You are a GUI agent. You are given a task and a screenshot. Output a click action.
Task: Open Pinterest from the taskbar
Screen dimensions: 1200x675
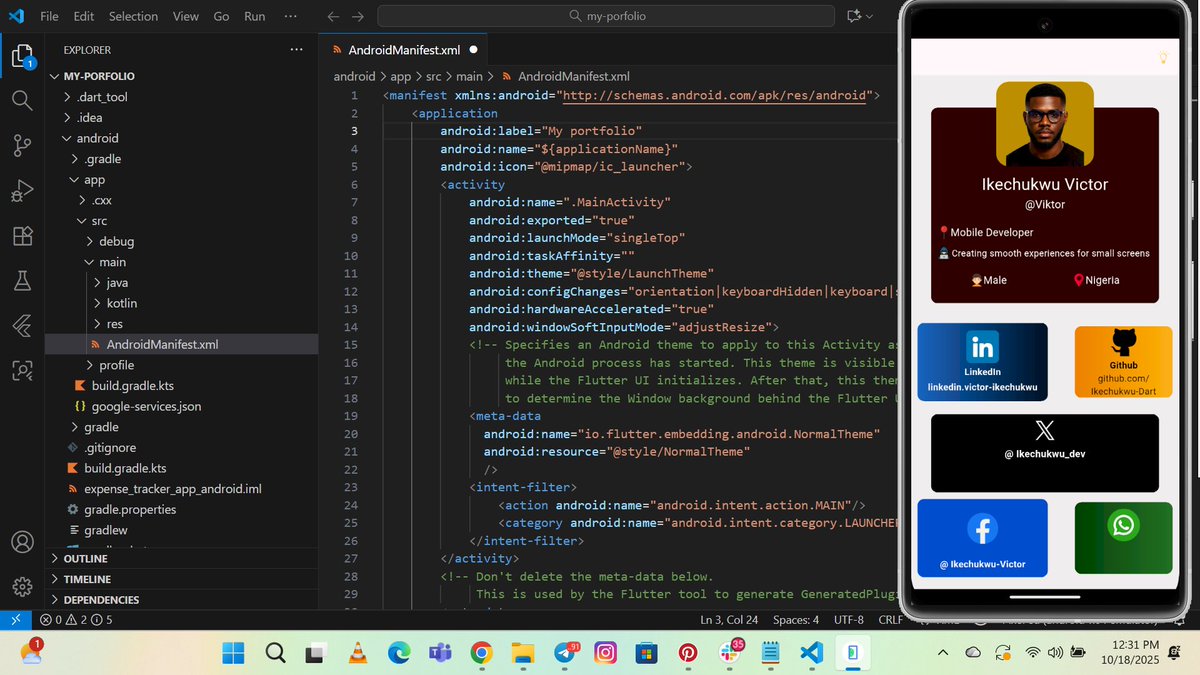pyautogui.click(x=688, y=653)
